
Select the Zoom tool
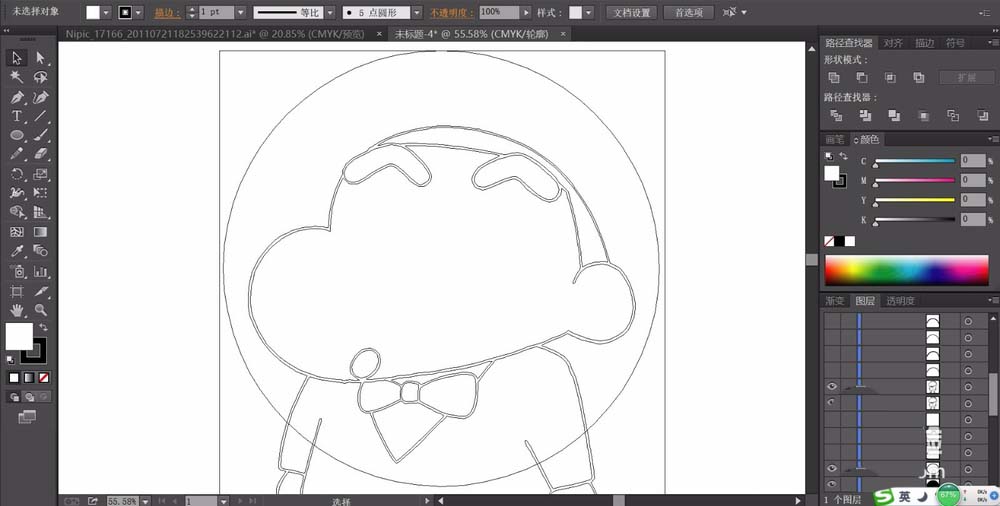(x=40, y=311)
